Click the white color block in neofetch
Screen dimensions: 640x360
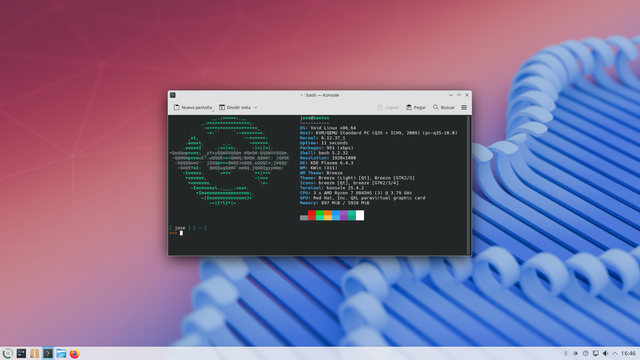[x=360, y=215]
